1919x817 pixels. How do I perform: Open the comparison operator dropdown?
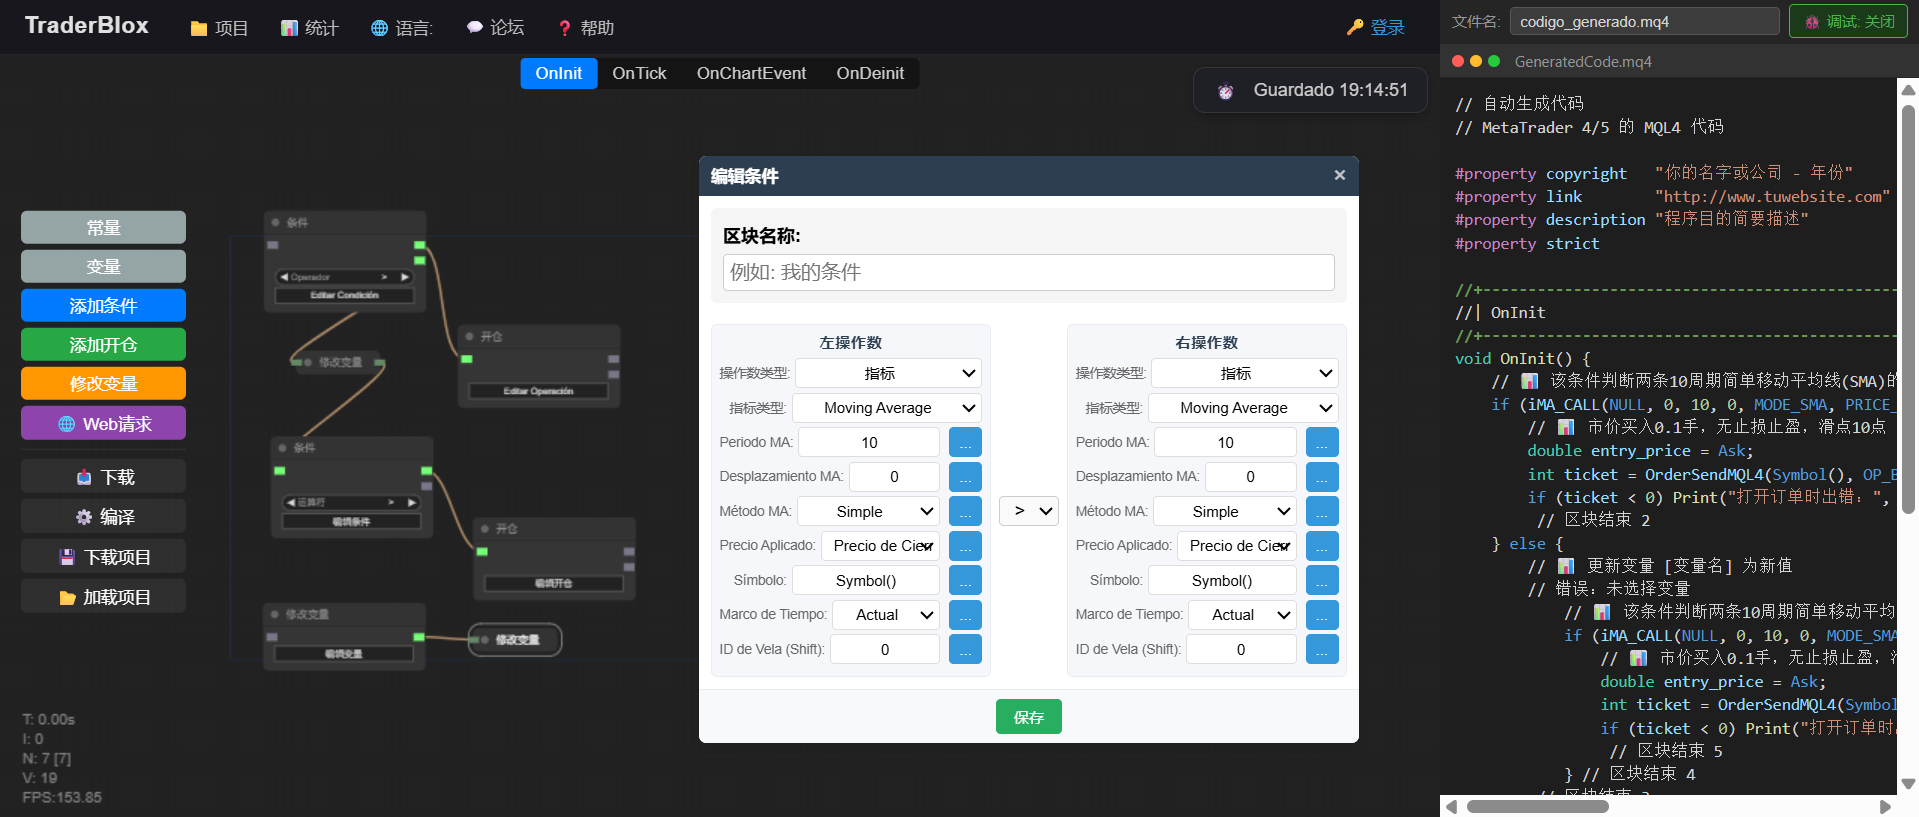pyautogui.click(x=1029, y=511)
